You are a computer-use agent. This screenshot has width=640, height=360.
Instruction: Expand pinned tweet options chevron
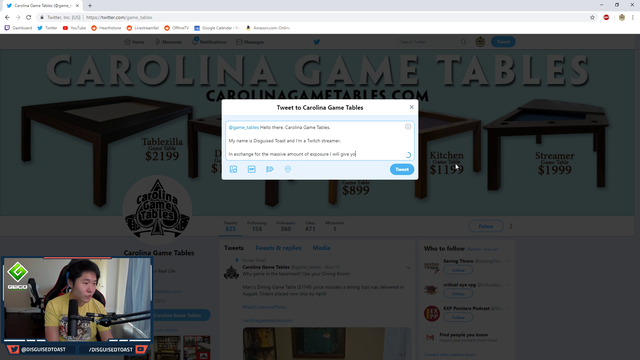[408, 268]
